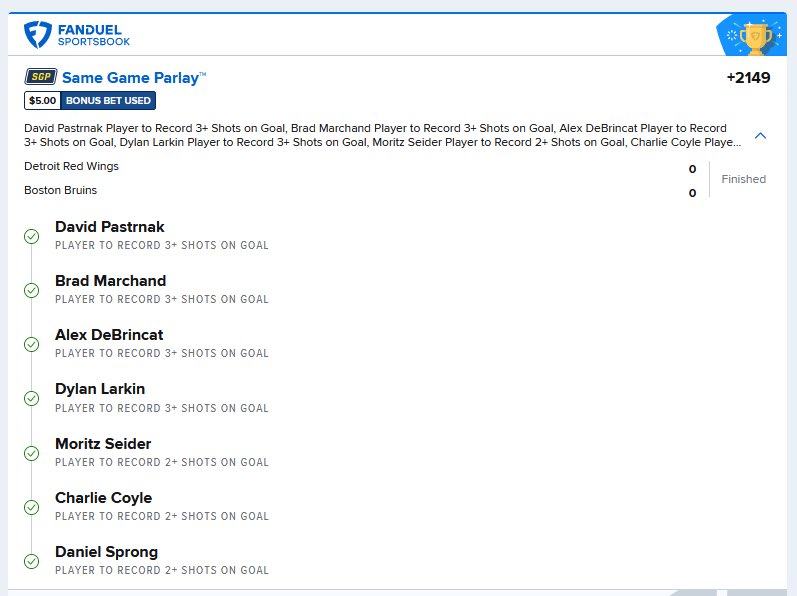Viewport: 797px width, 596px height.
Task: Open the Same Game Parlay title
Action: 134,78
